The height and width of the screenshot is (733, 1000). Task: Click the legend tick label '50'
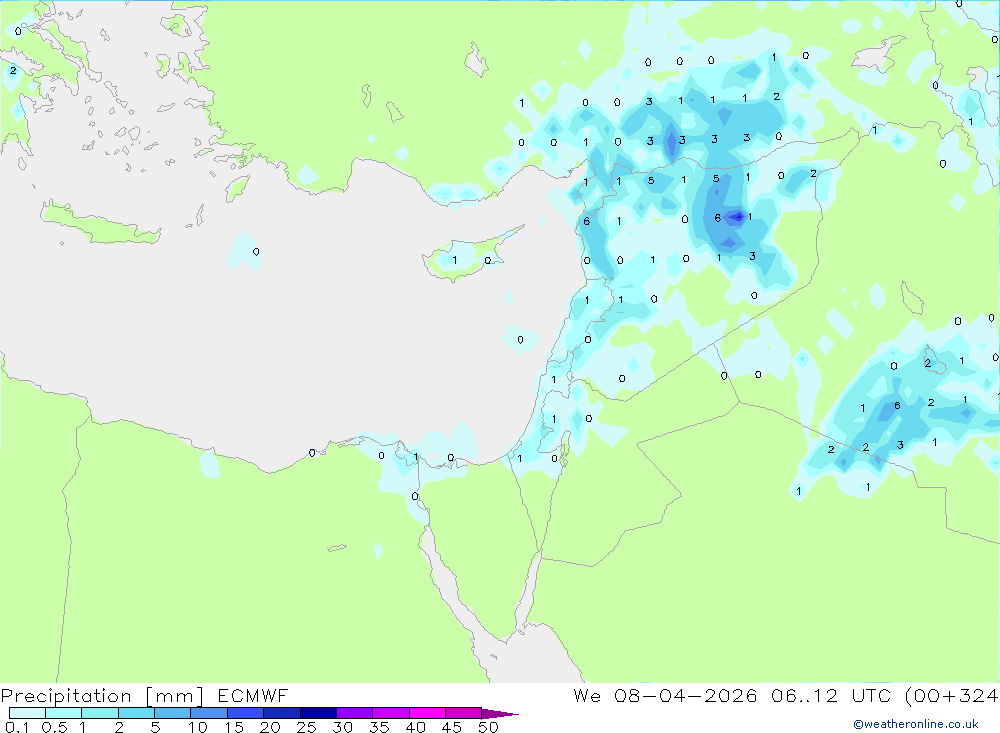(489, 727)
